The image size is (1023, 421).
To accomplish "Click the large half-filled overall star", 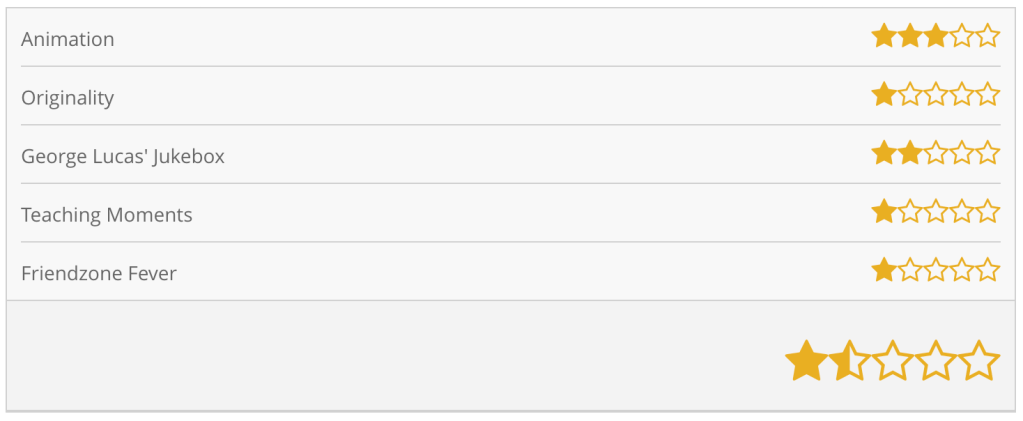I will [849, 361].
